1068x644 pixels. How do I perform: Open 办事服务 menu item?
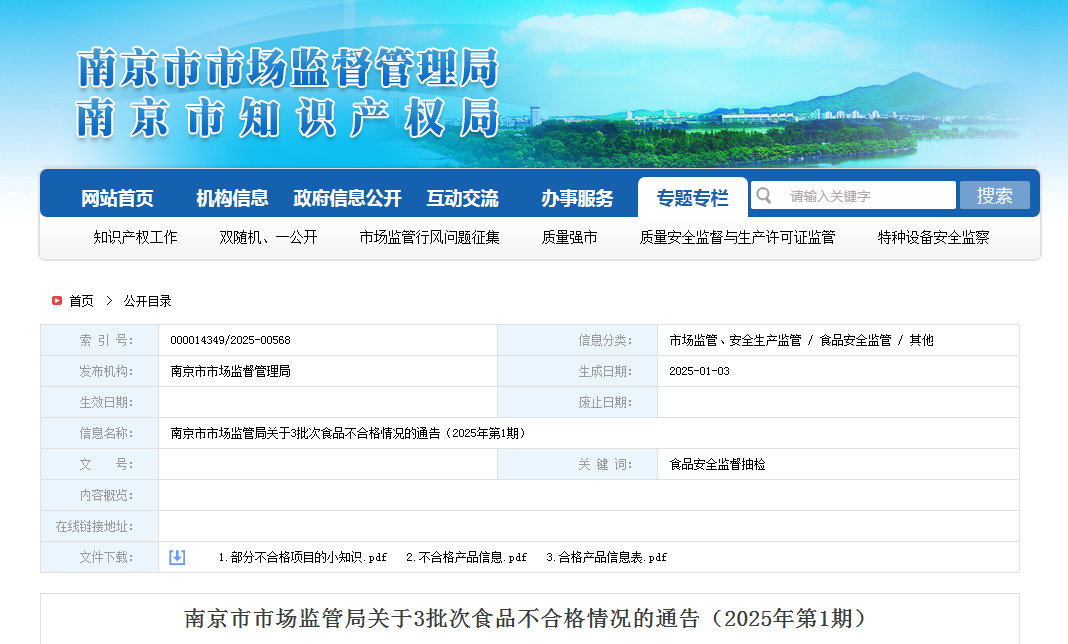click(x=578, y=198)
